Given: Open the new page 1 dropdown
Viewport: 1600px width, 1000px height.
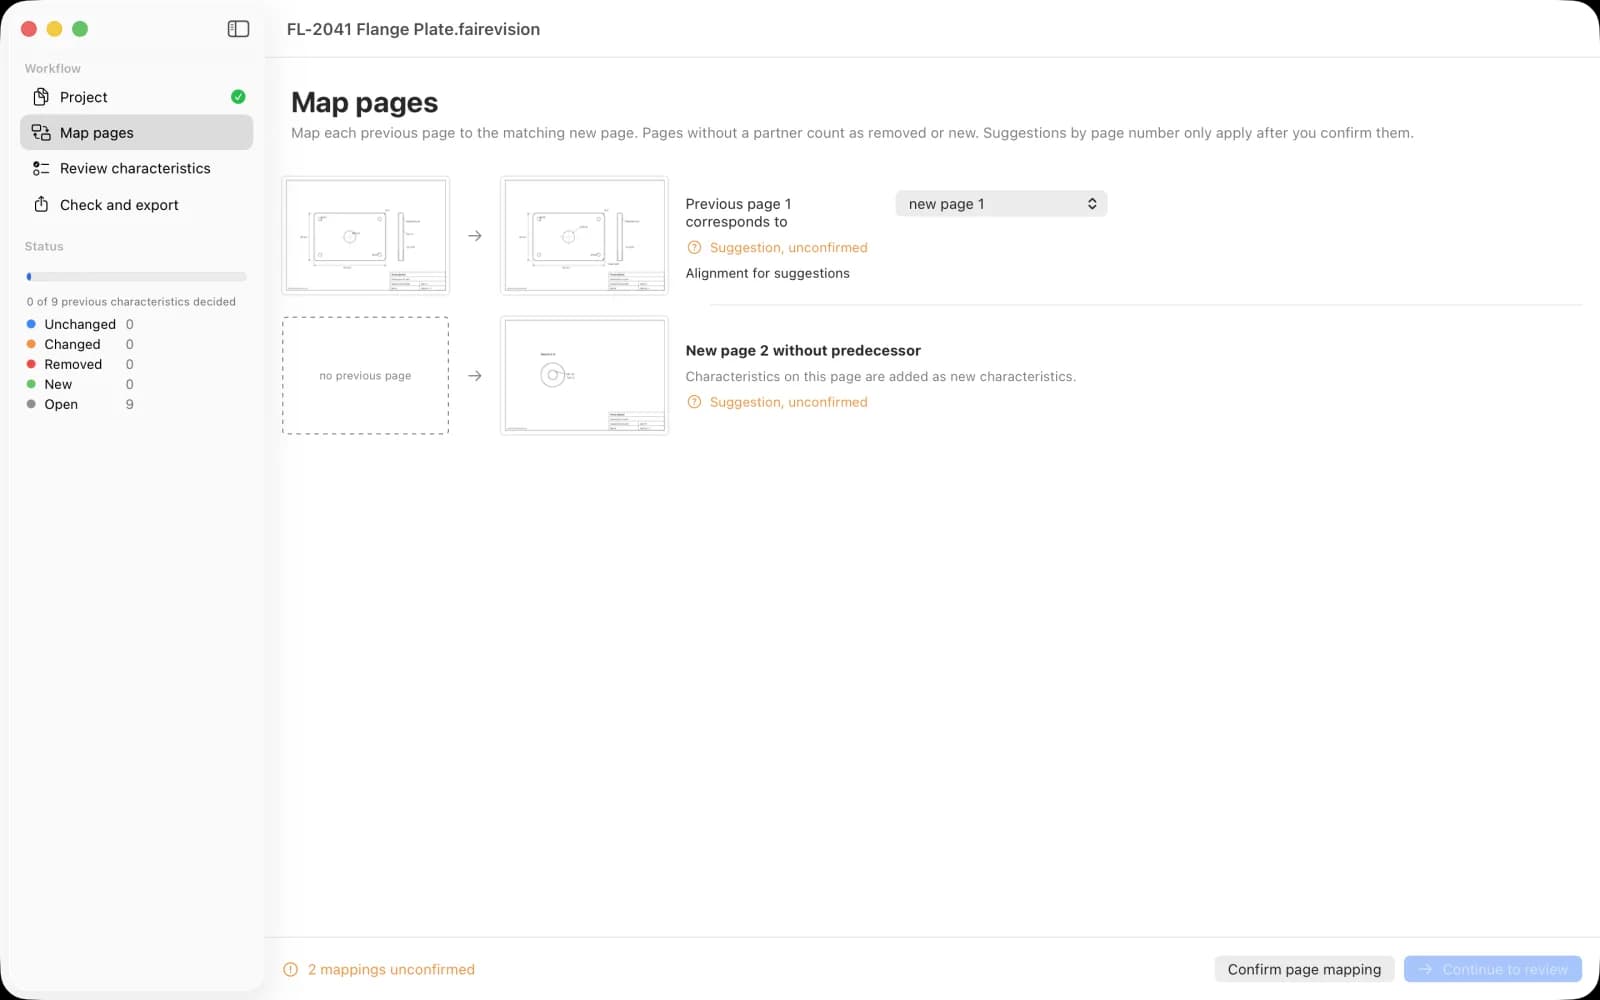Looking at the screenshot, I should pos(1001,204).
